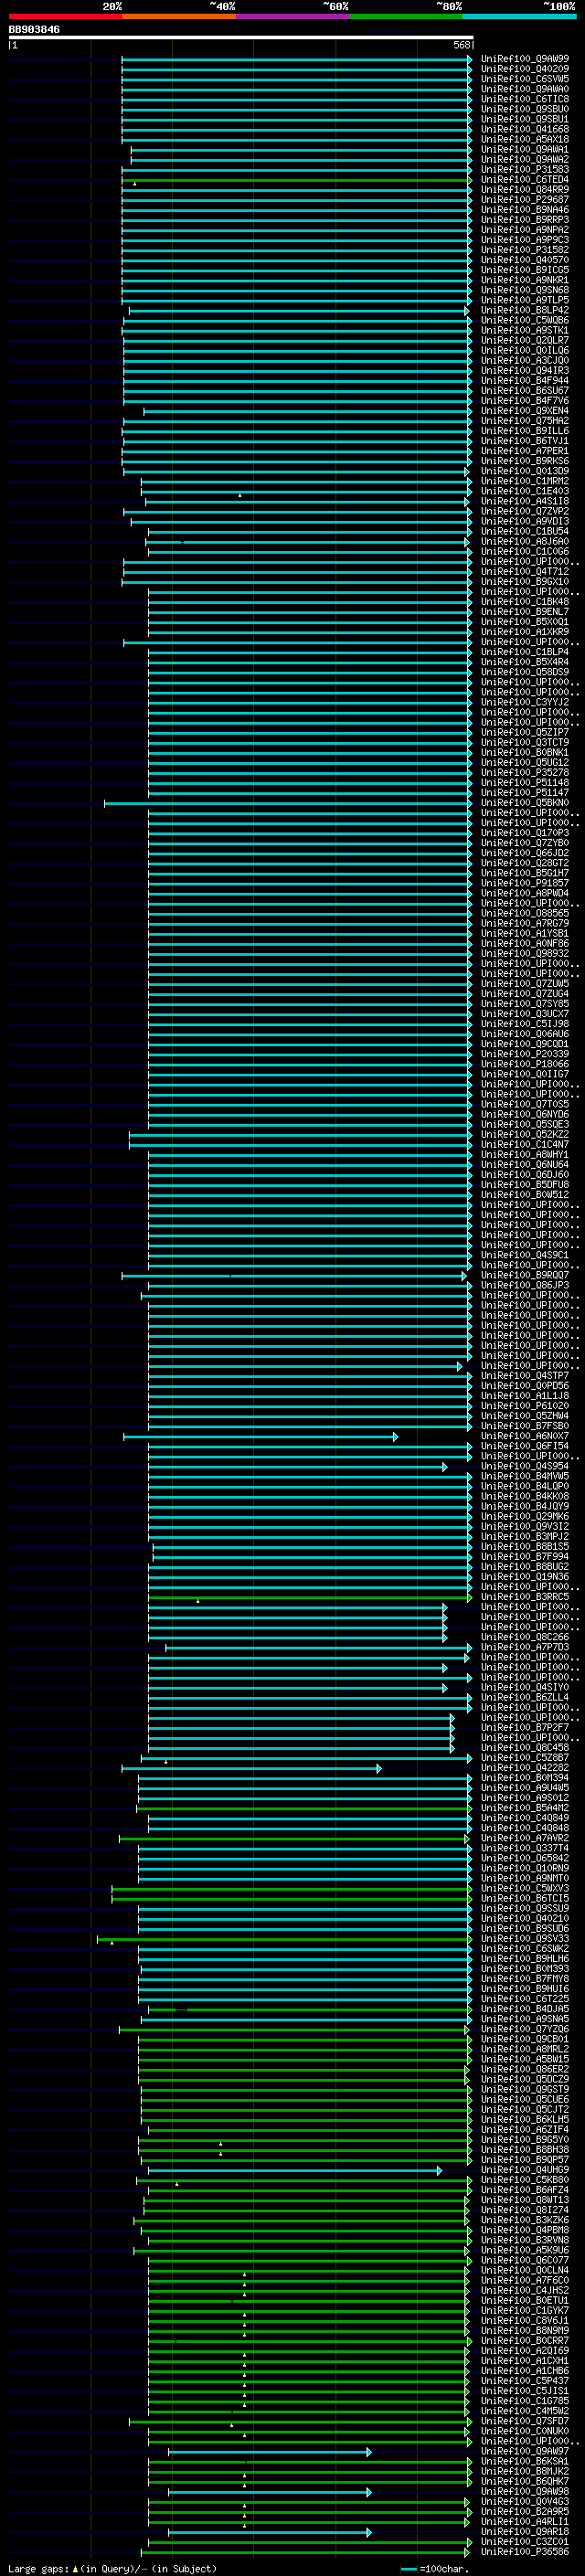
Task: Select hit UniRef100_Q9AR18
Action: 525,2532
